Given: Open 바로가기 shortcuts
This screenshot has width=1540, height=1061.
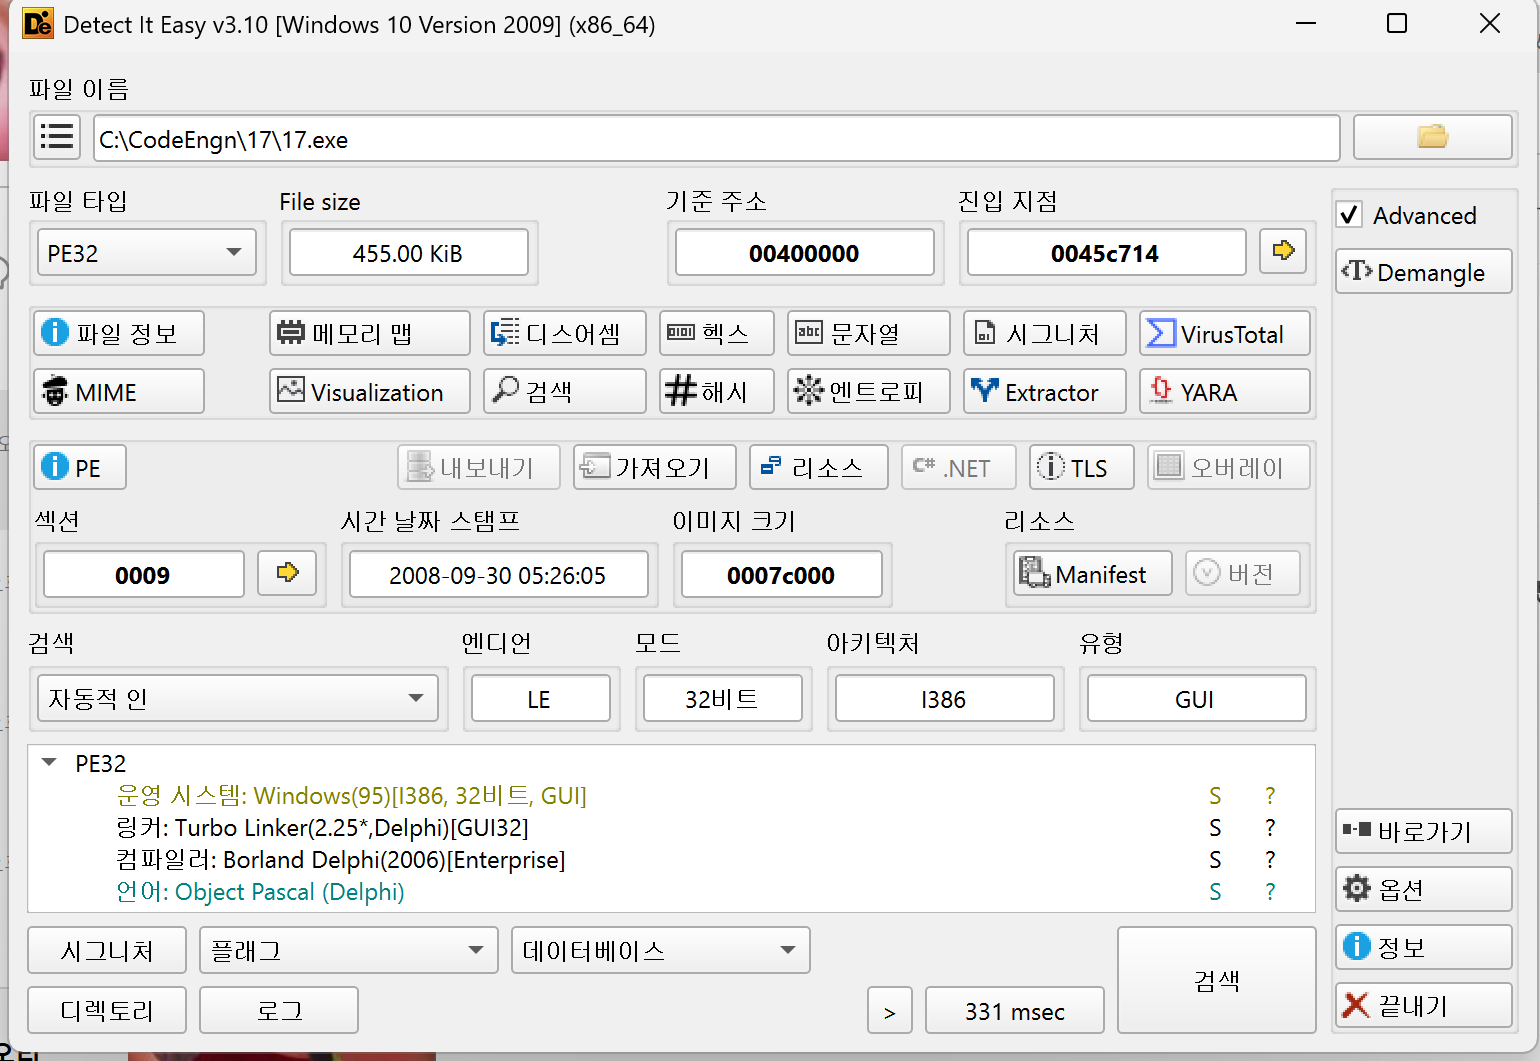Looking at the screenshot, I should click(1423, 831).
